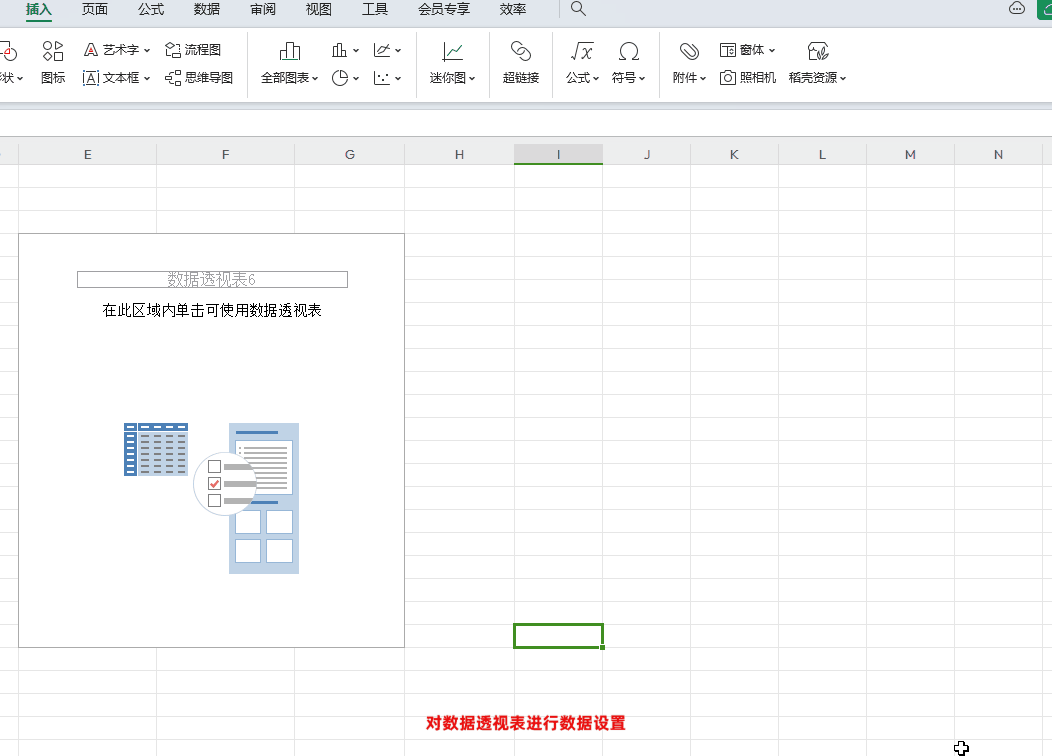This screenshot has height=756, width=1052.
Task: Switch to the 视图 tab
Action: tap(319, 9)
